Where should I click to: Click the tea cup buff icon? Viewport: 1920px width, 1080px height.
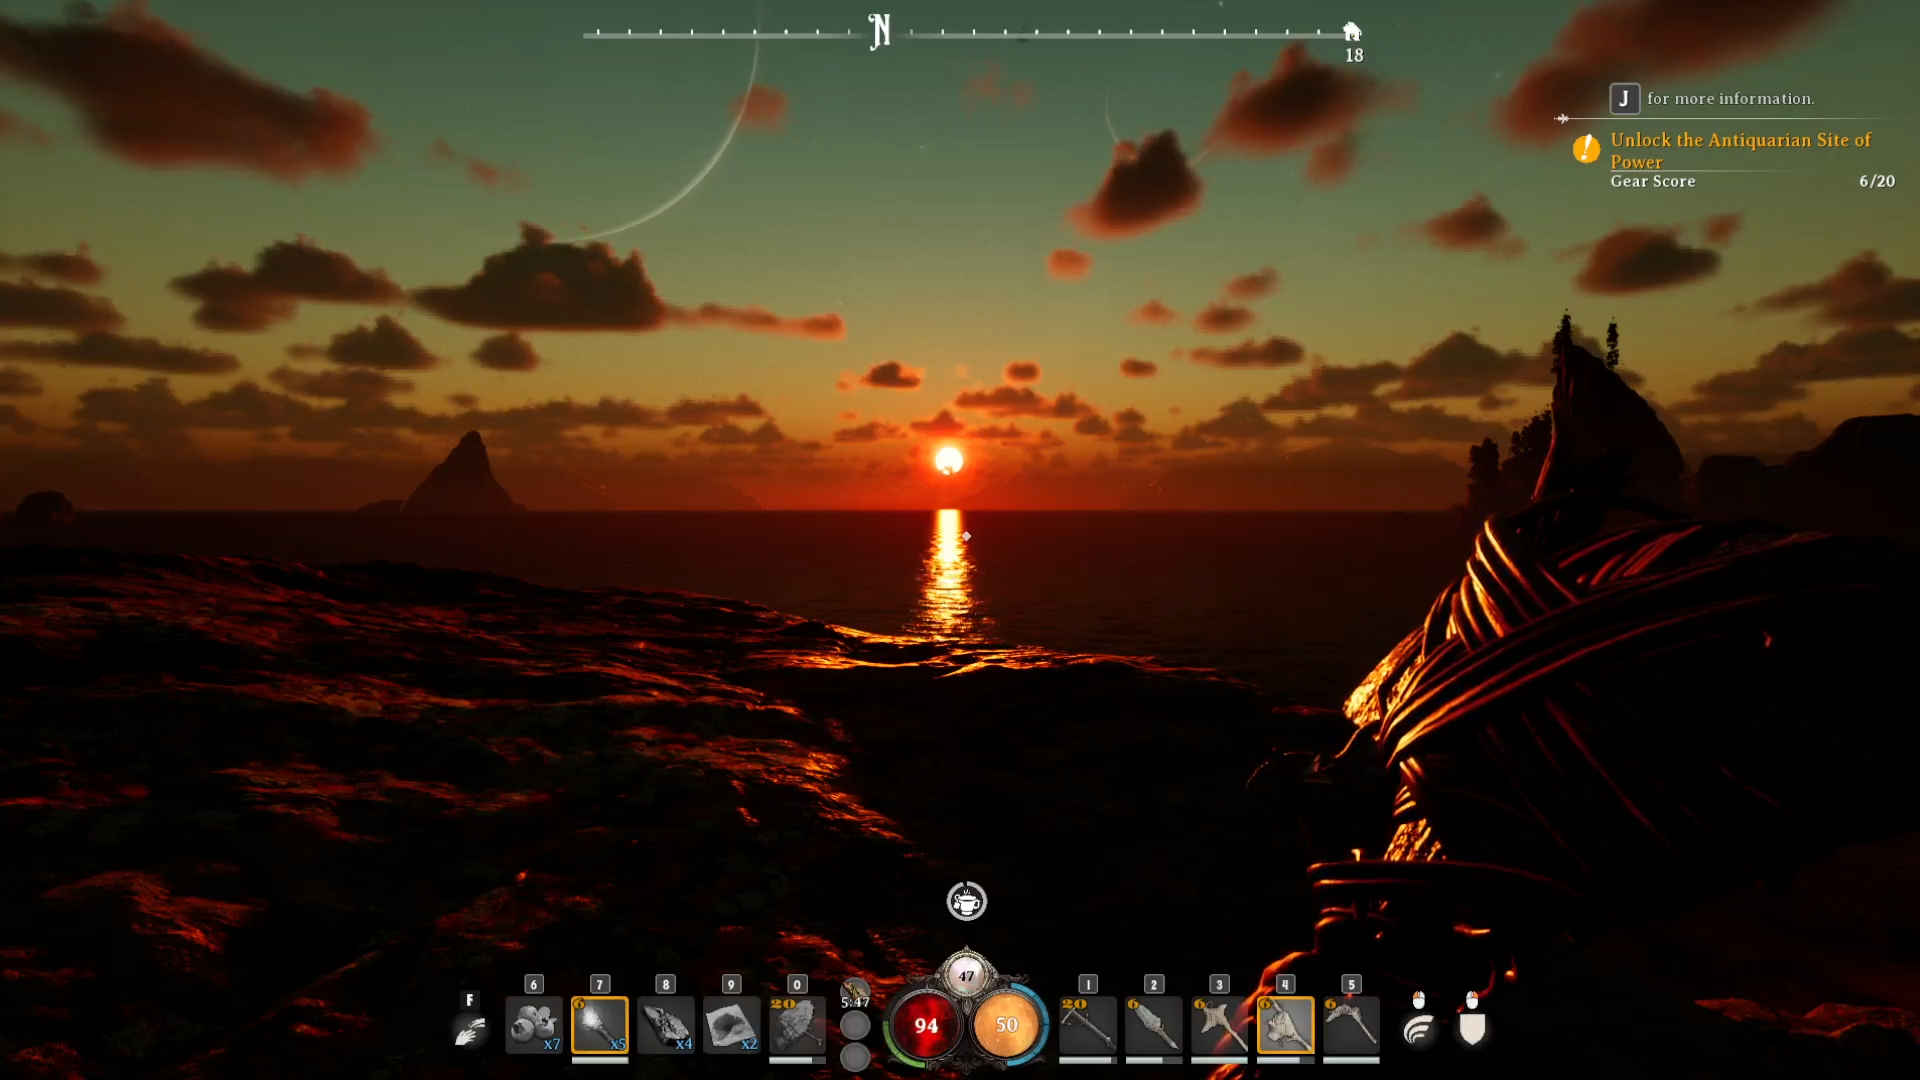966,902
